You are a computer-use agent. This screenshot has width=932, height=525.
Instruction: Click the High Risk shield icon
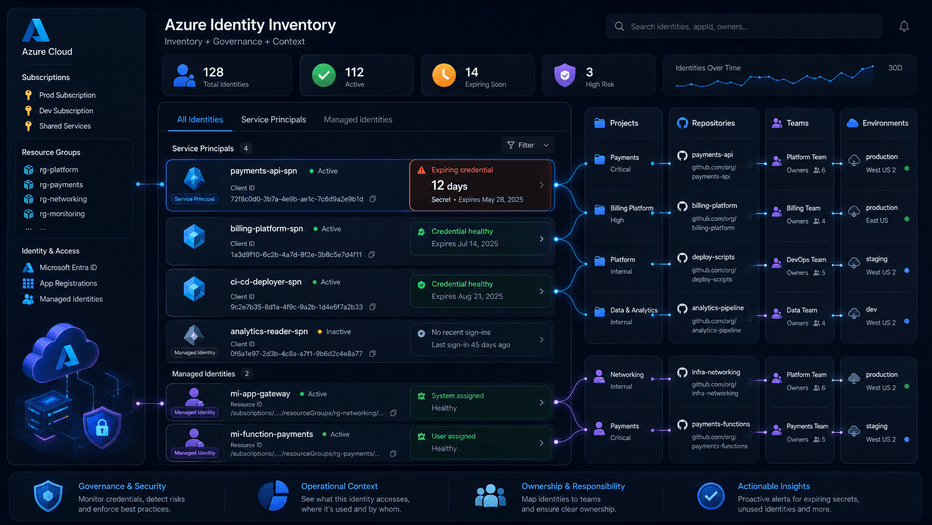coord(565,76)
